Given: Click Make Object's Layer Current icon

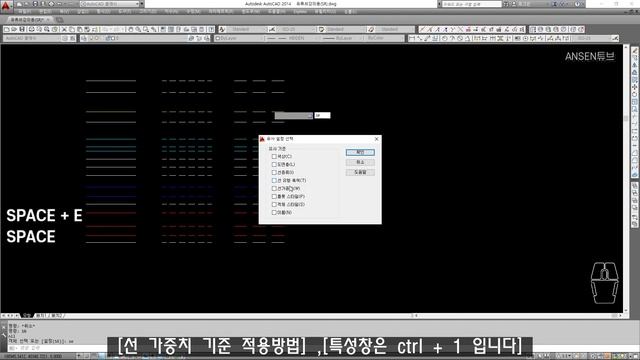Looking at the screenshot, I should (x=191, y=38).
